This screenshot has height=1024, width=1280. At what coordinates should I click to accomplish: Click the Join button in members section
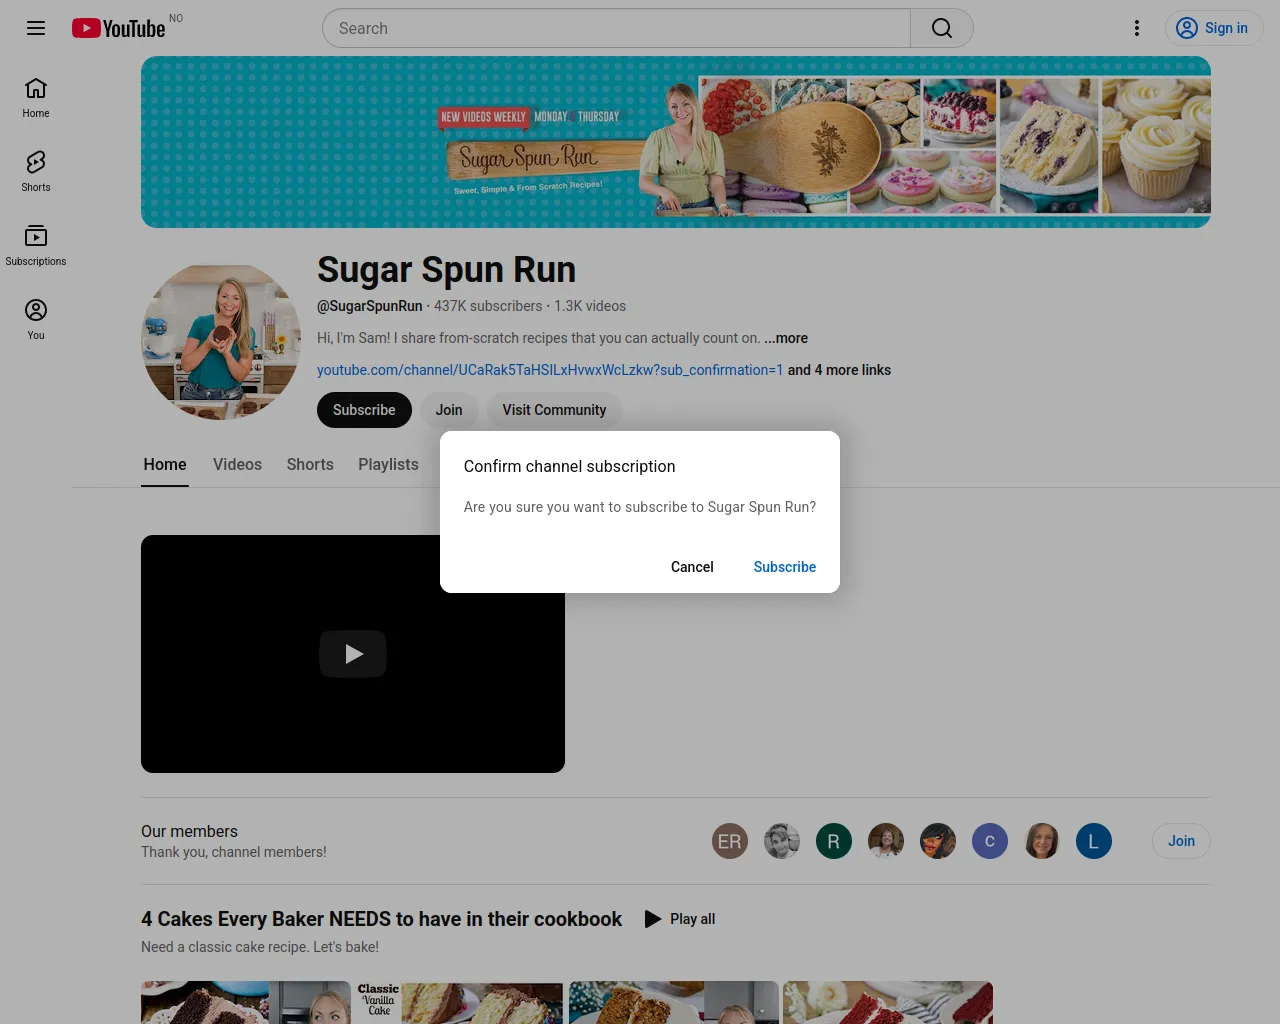(1180, 841)
